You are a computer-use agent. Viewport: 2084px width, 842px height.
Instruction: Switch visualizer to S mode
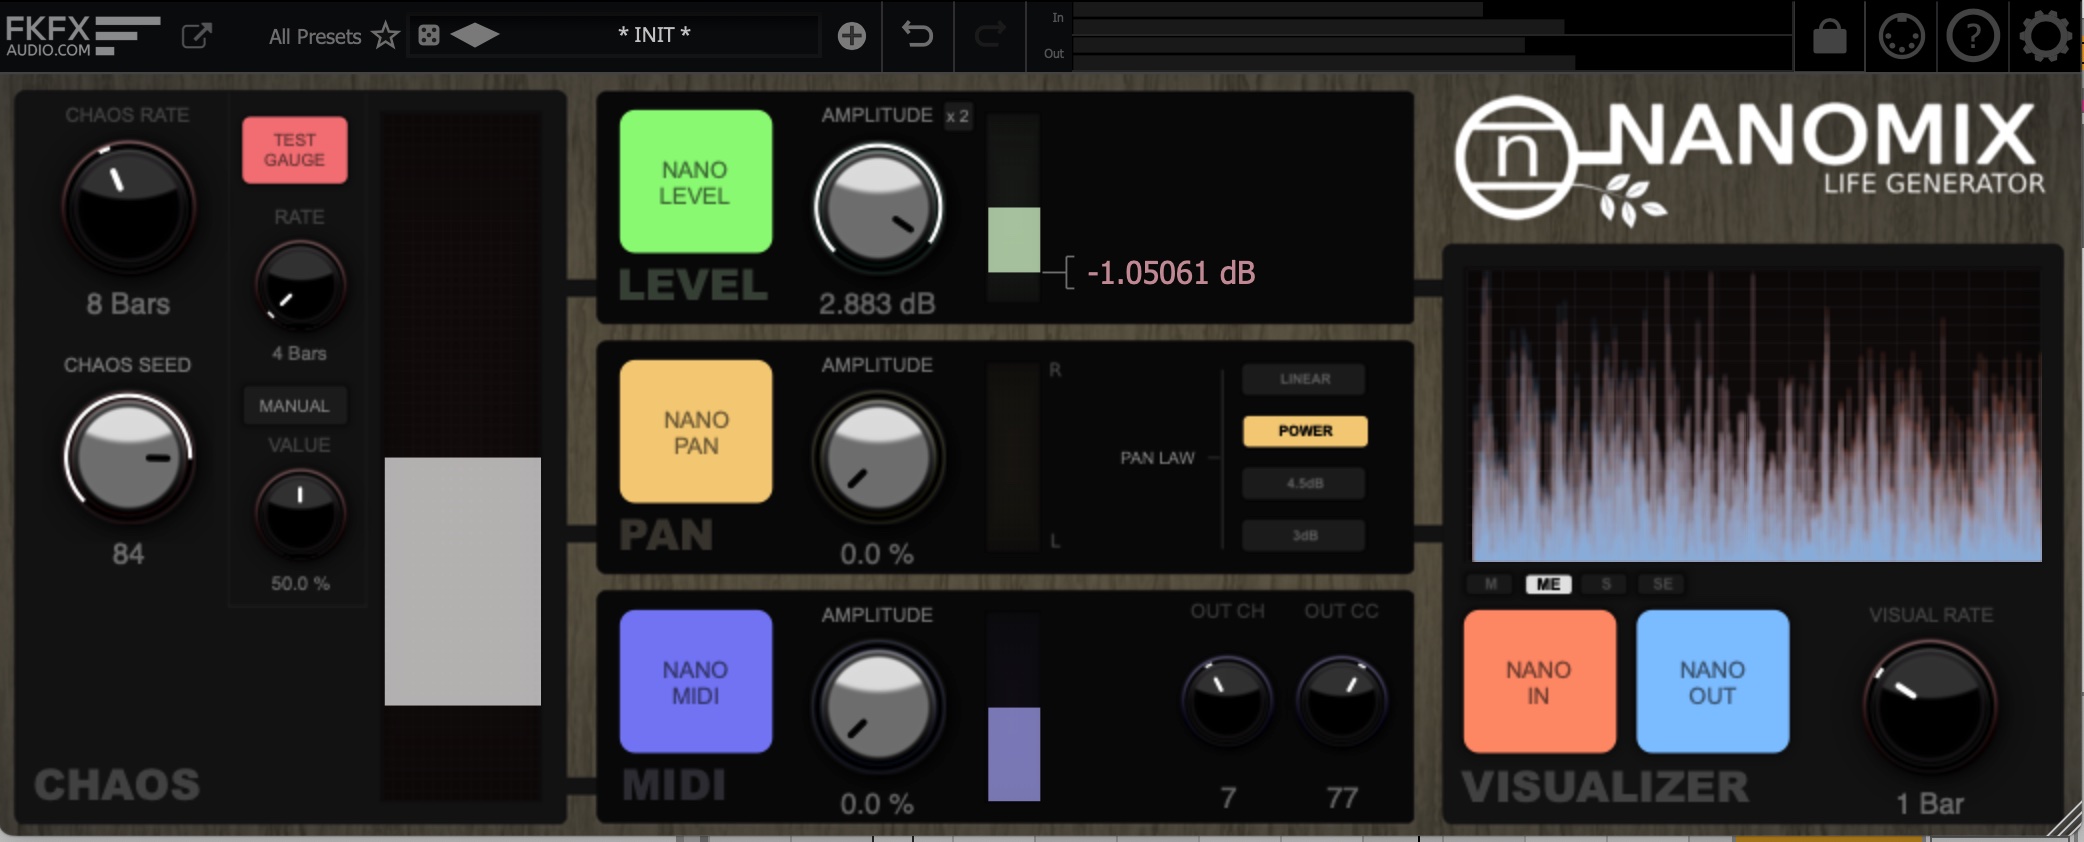coord(1606,584)
